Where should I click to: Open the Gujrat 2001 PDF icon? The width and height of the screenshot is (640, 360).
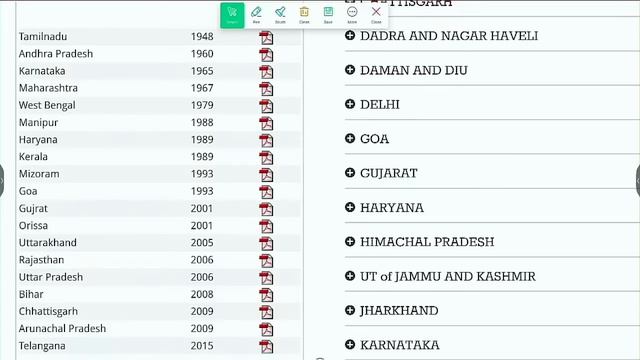point(266,209)
